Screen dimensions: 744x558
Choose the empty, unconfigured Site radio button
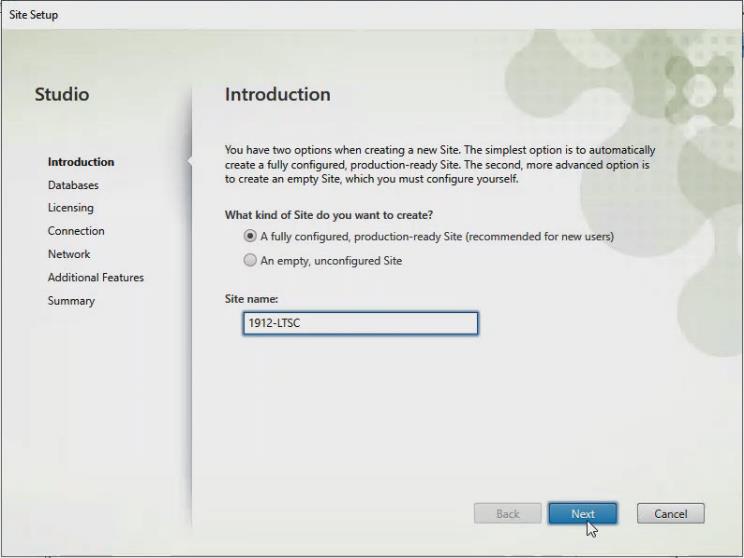click(x=250, y=260)
